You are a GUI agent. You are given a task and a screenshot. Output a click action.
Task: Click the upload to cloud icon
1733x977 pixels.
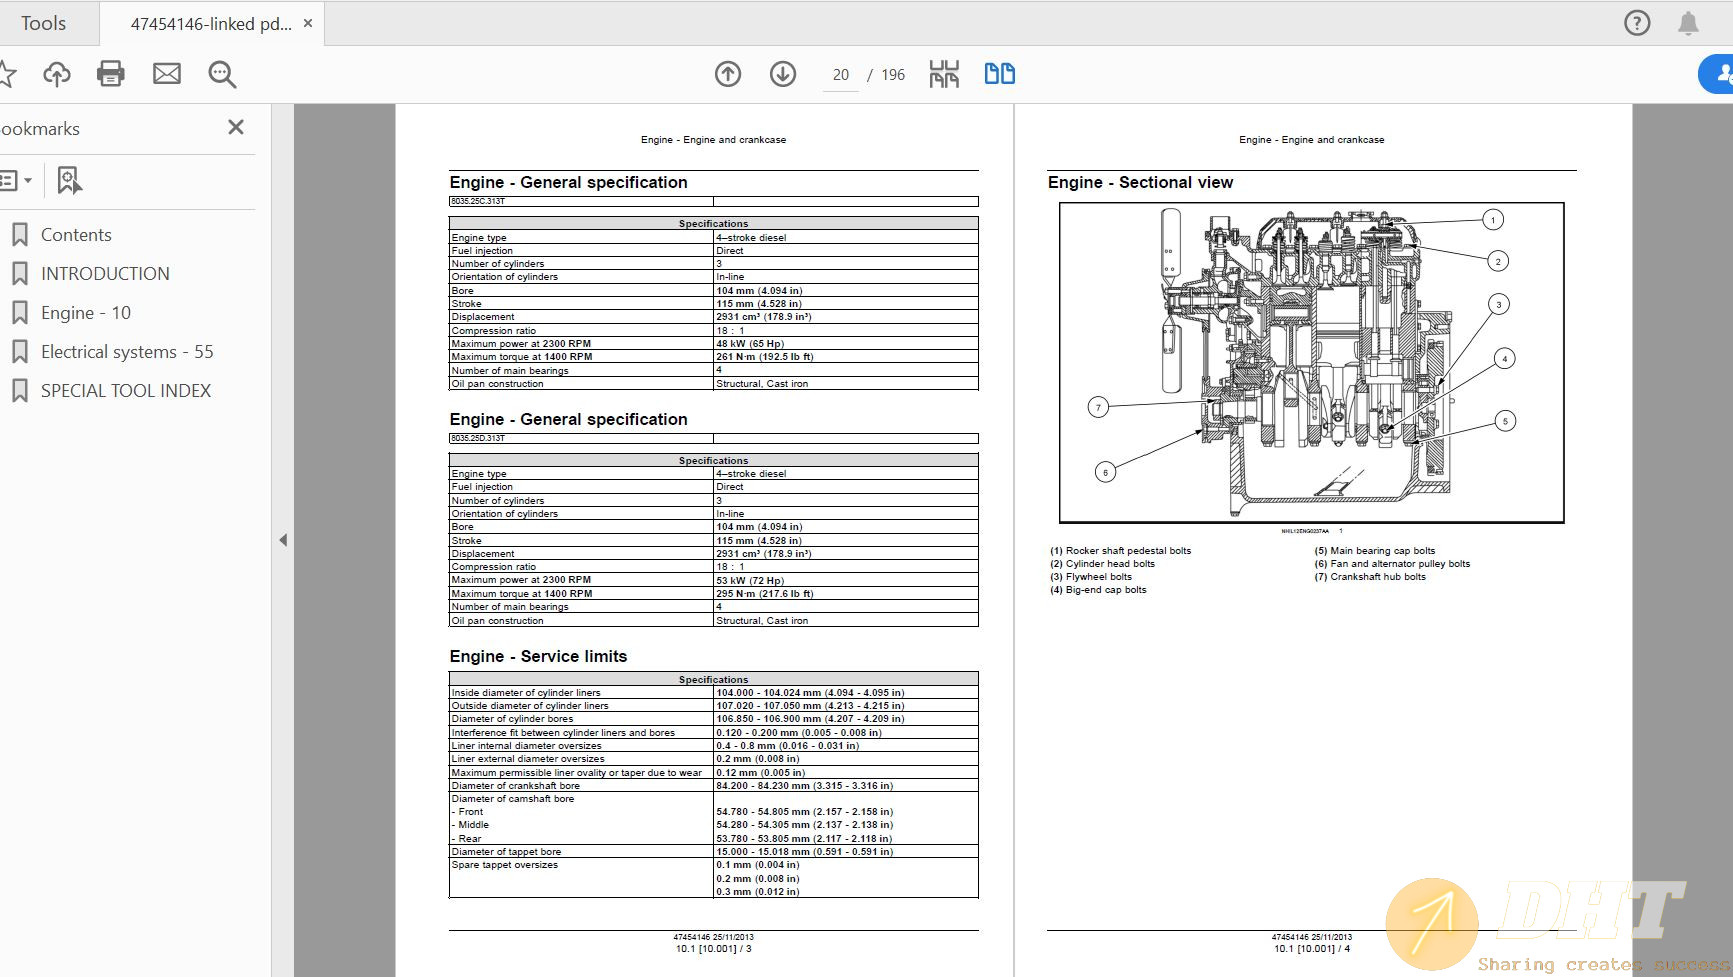pyautogui.click(x=57, y=74)
